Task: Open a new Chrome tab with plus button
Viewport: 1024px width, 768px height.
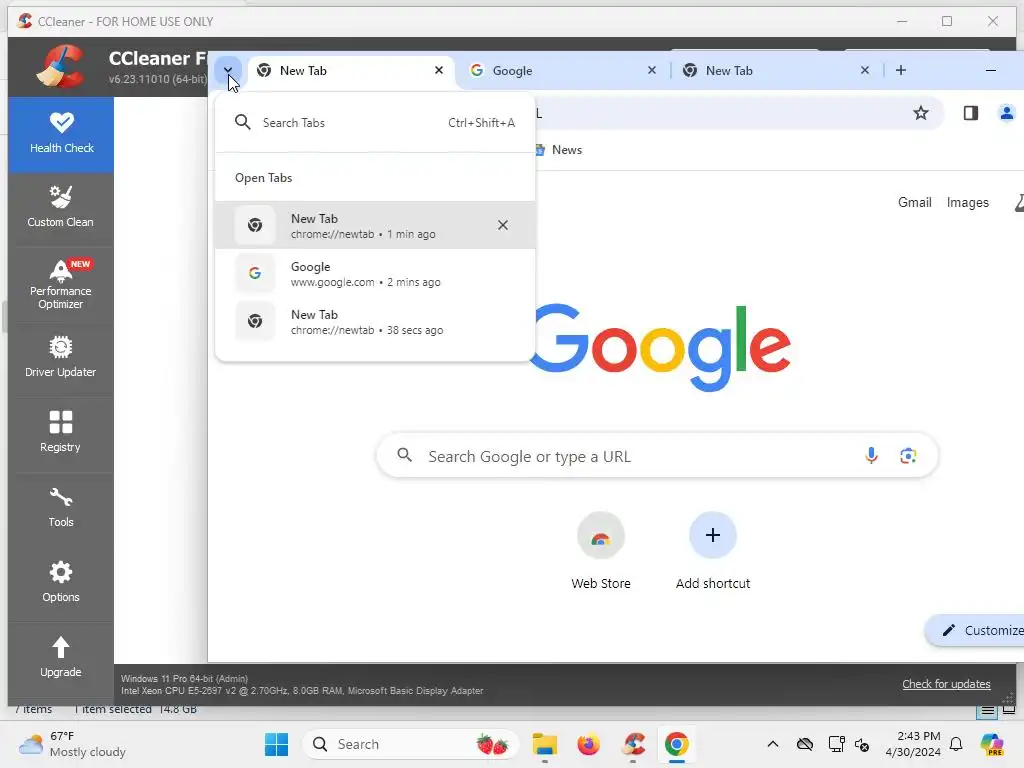Action: pos(901,70)
